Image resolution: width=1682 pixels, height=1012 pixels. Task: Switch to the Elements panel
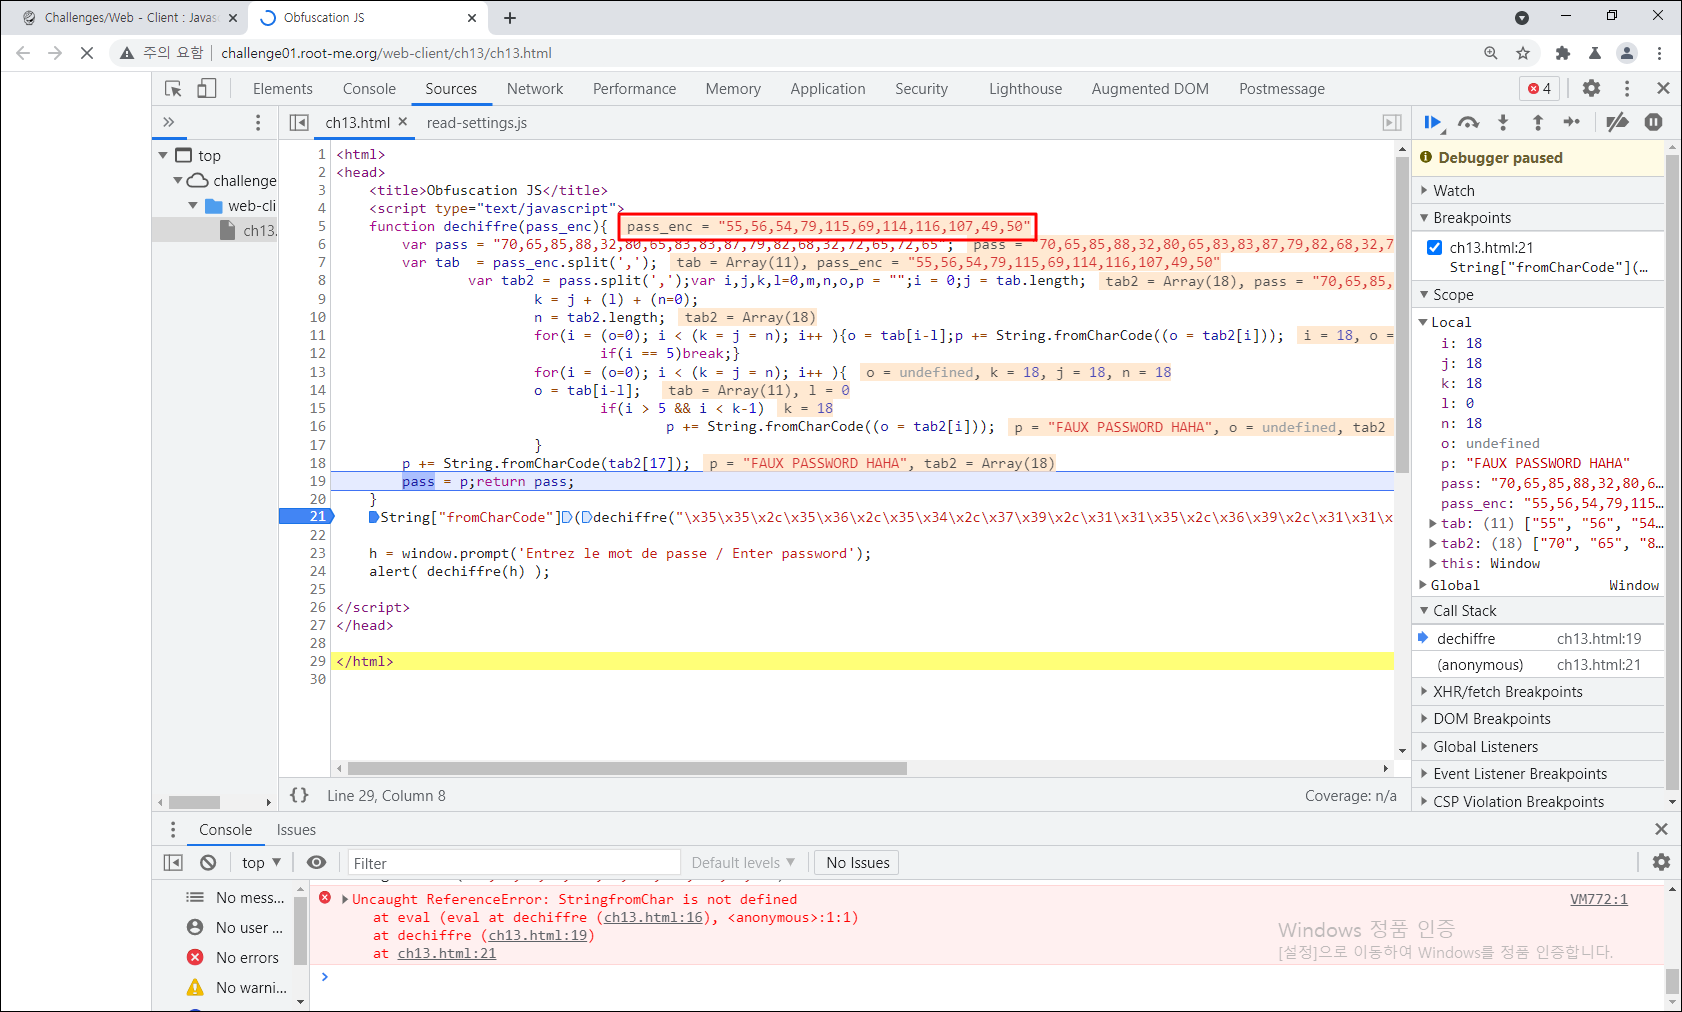(x=283, y=89)
